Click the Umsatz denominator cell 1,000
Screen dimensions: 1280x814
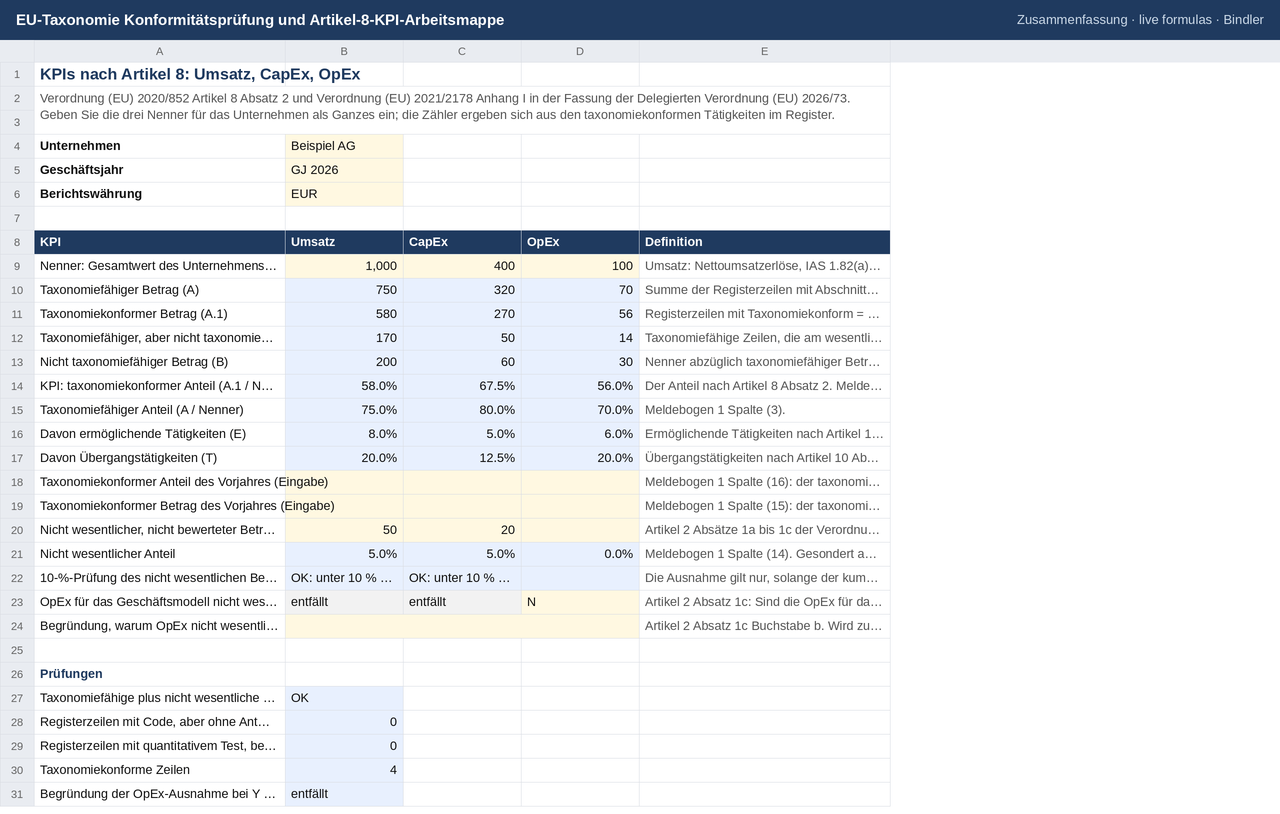344,266
